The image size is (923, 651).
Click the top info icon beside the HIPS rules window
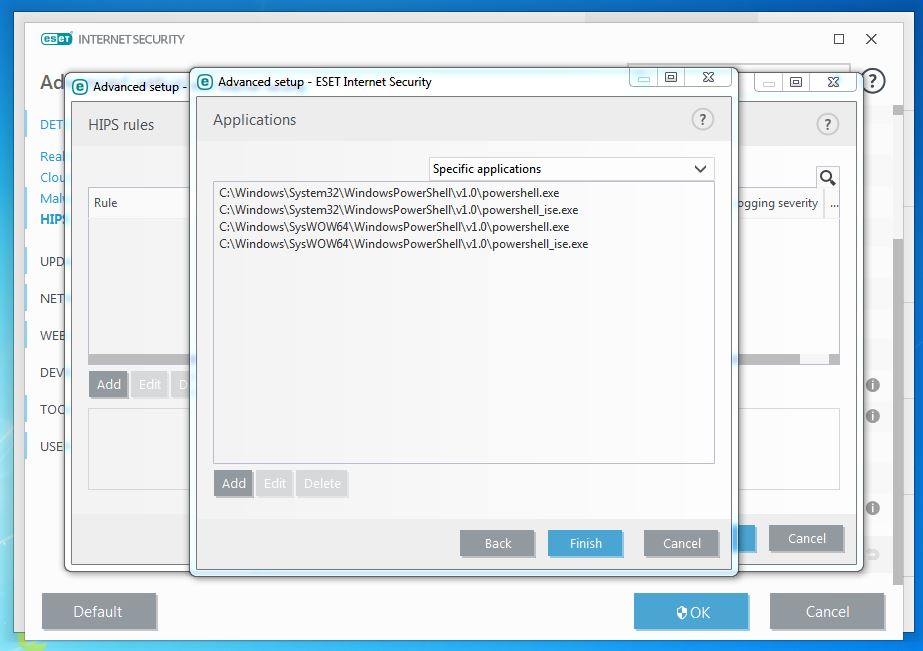pyautogui.click(x=872, y=385)
